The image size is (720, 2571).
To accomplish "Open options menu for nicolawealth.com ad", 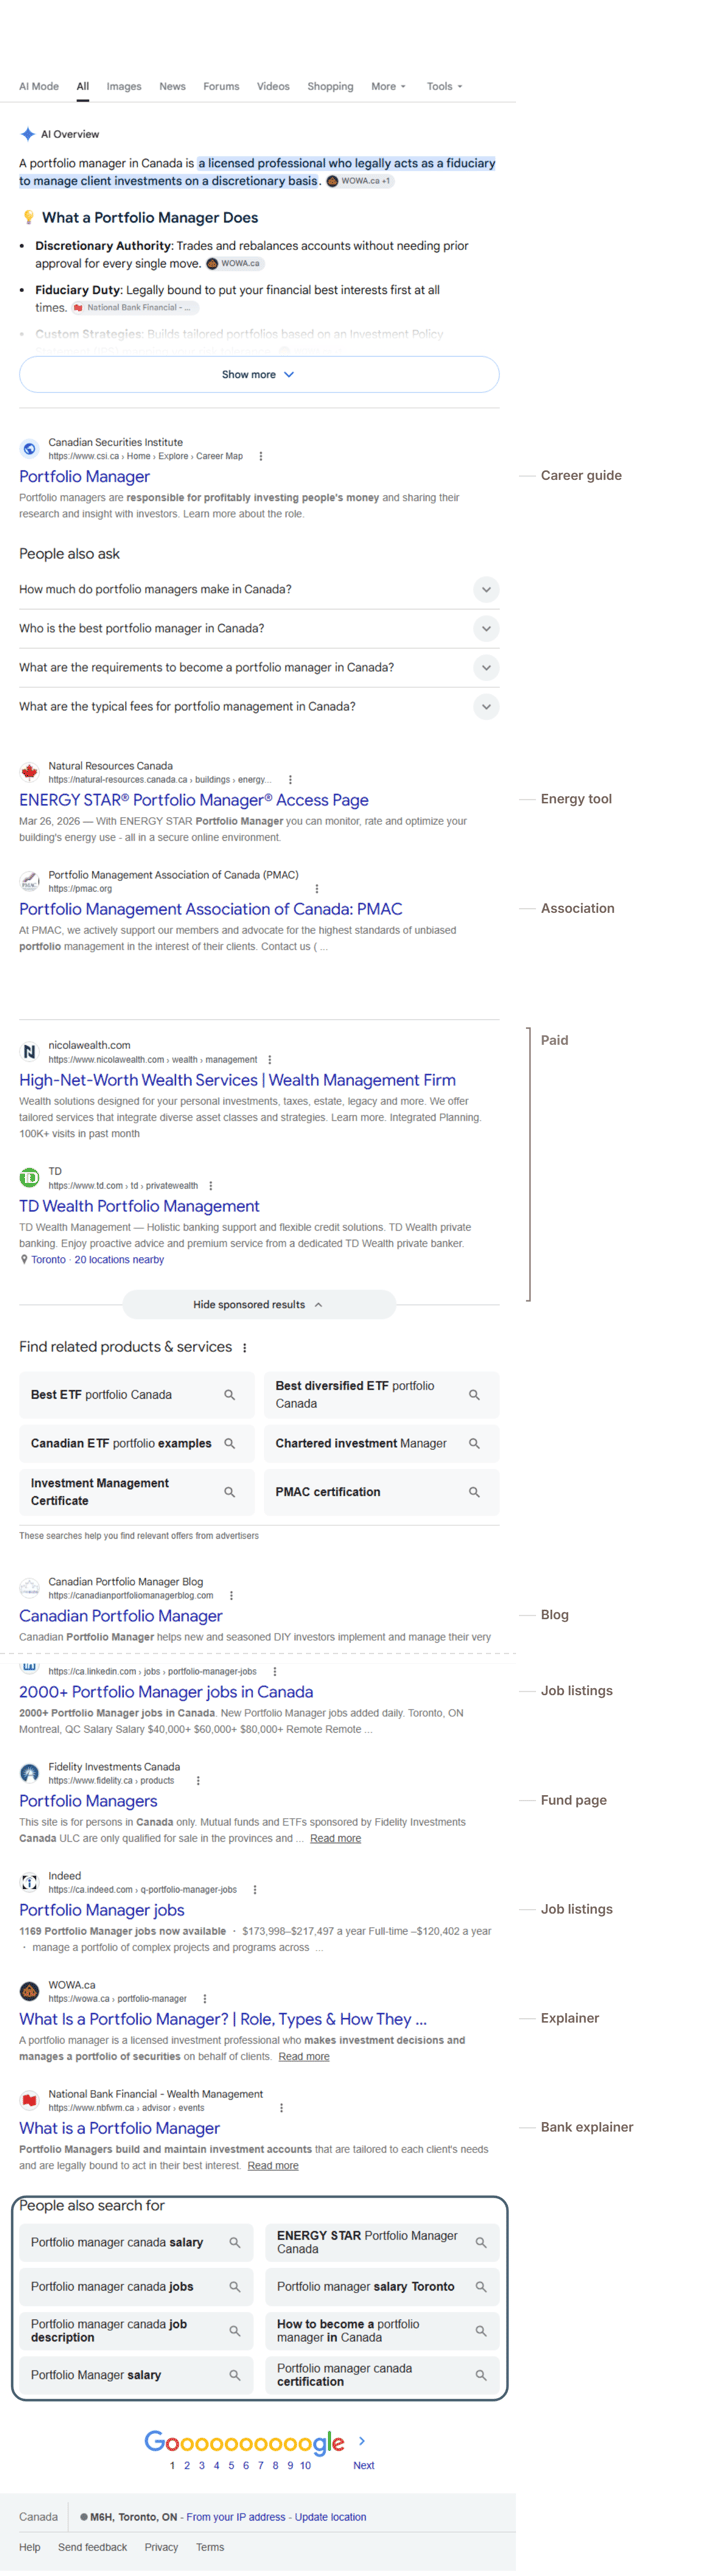I will tap(270, 1060).
